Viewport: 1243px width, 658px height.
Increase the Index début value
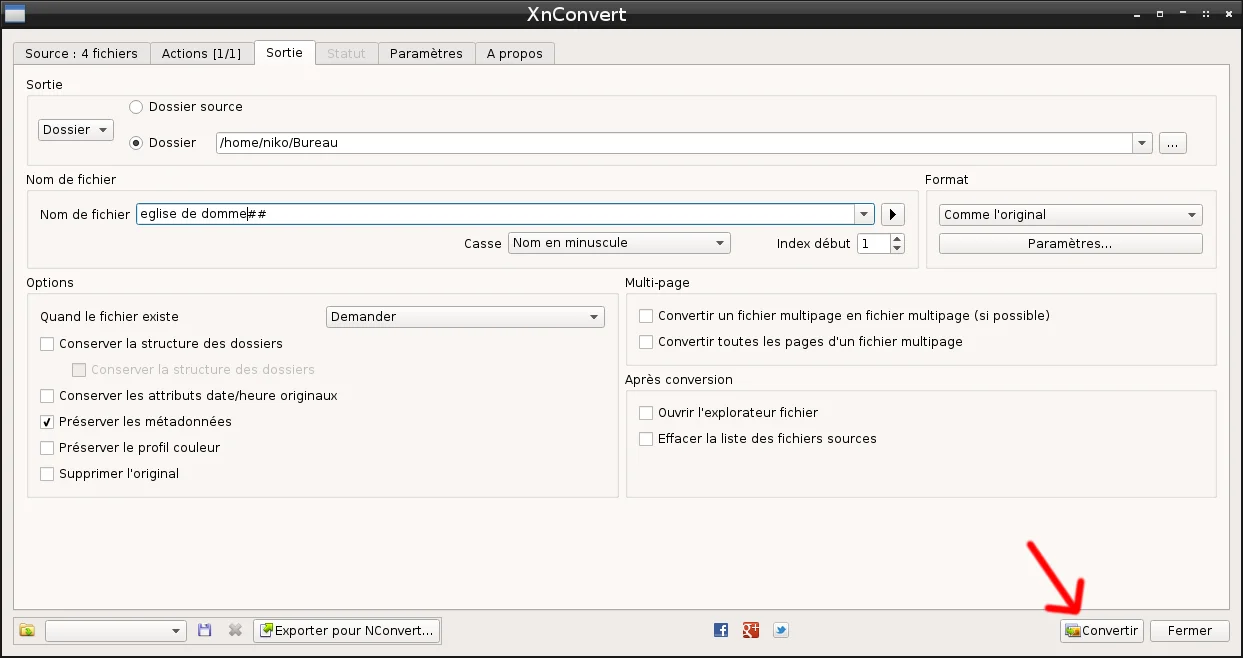(x=897, y=238)
